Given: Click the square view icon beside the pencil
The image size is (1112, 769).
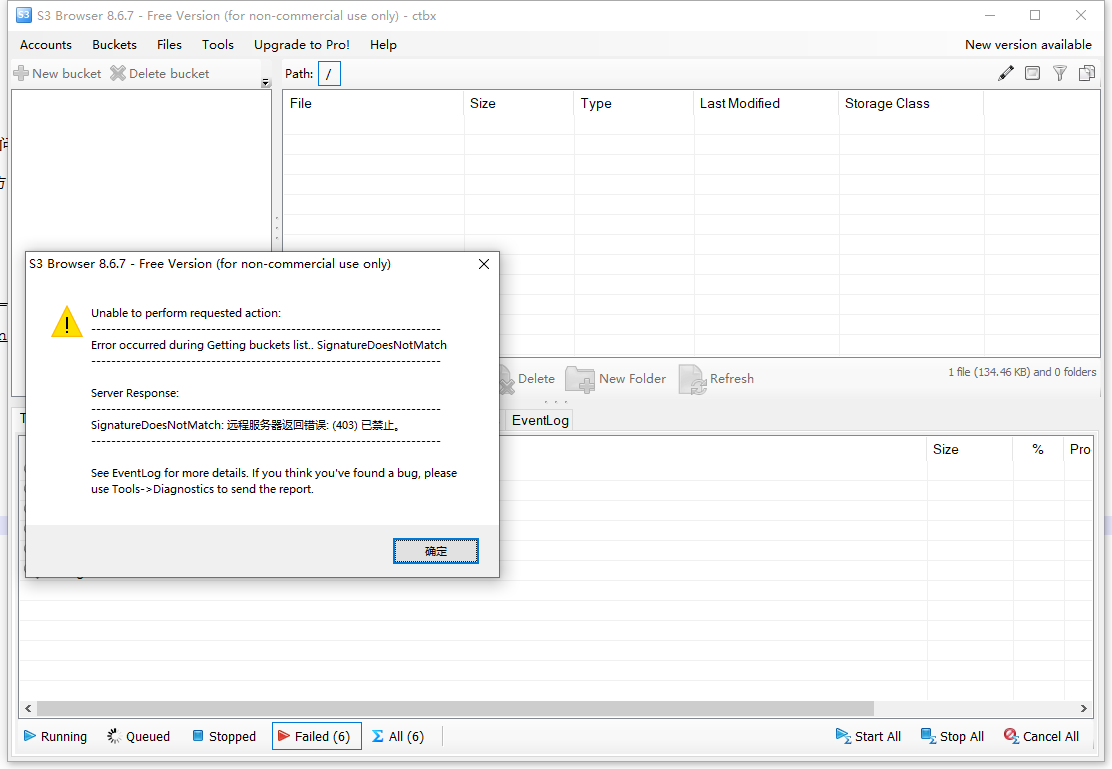Looking at the screenshot, I should 1033,73.
